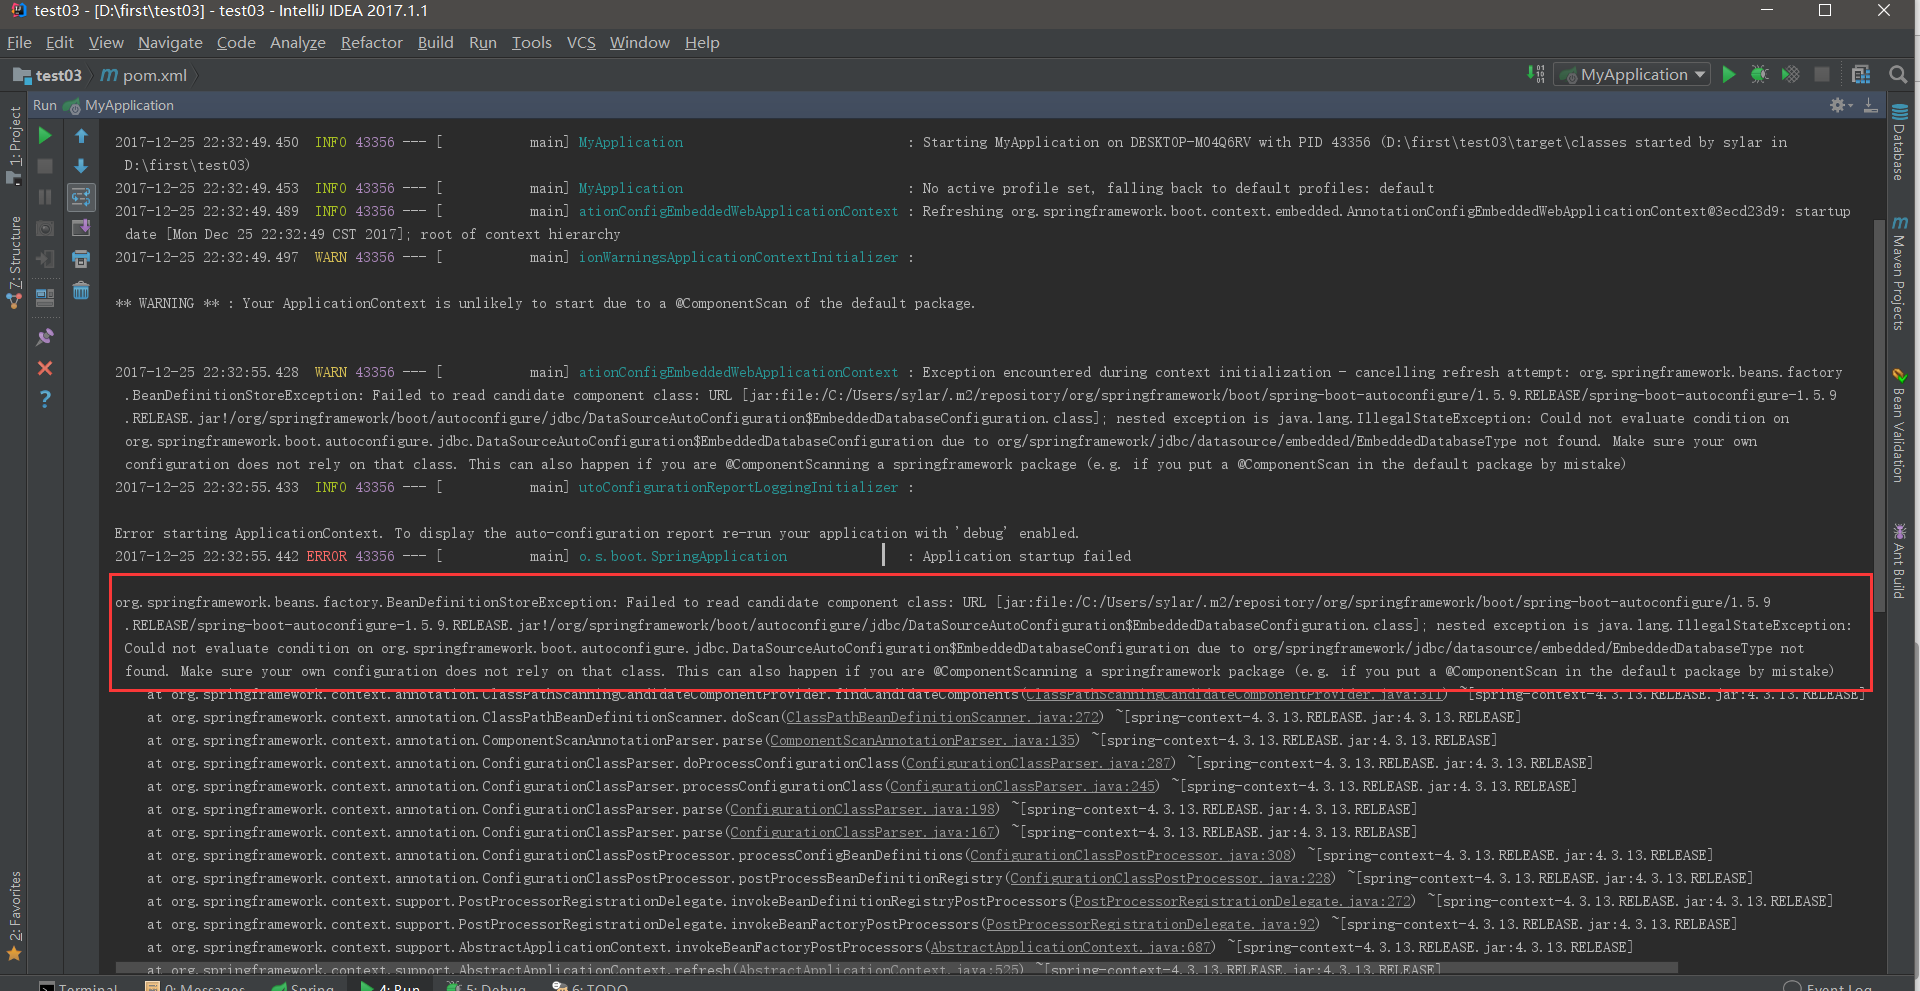Open the Ant Build tool window

click(x=1899, y=561)
